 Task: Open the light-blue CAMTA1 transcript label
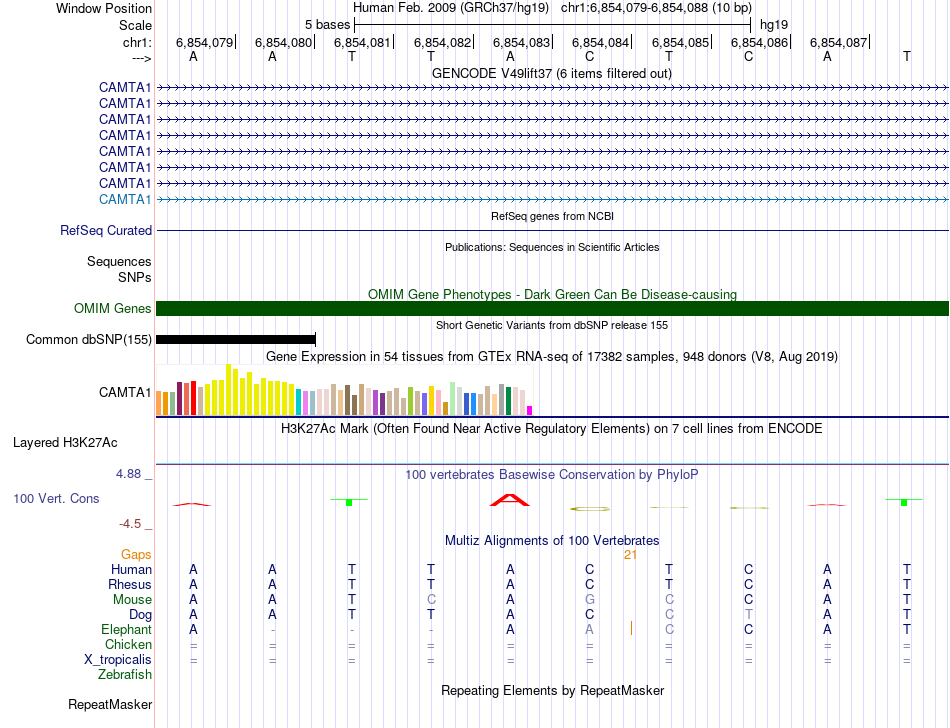pyautogui.click(x=125, y=199)
